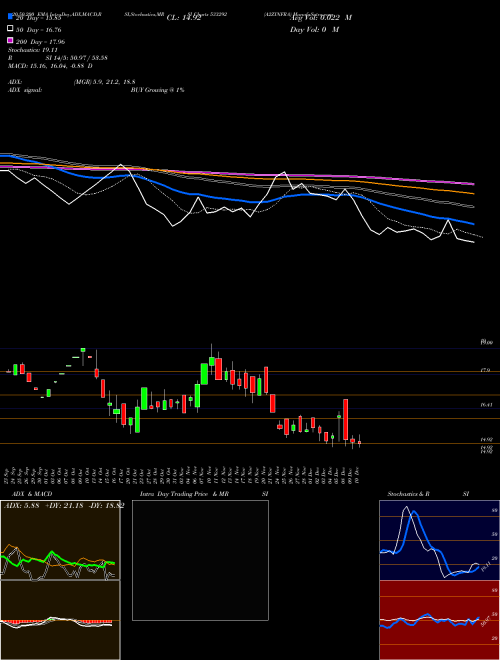Click the 'Stochastics: 19.11' readout
This screenshot has width=500, height=660.
[32, 50]
